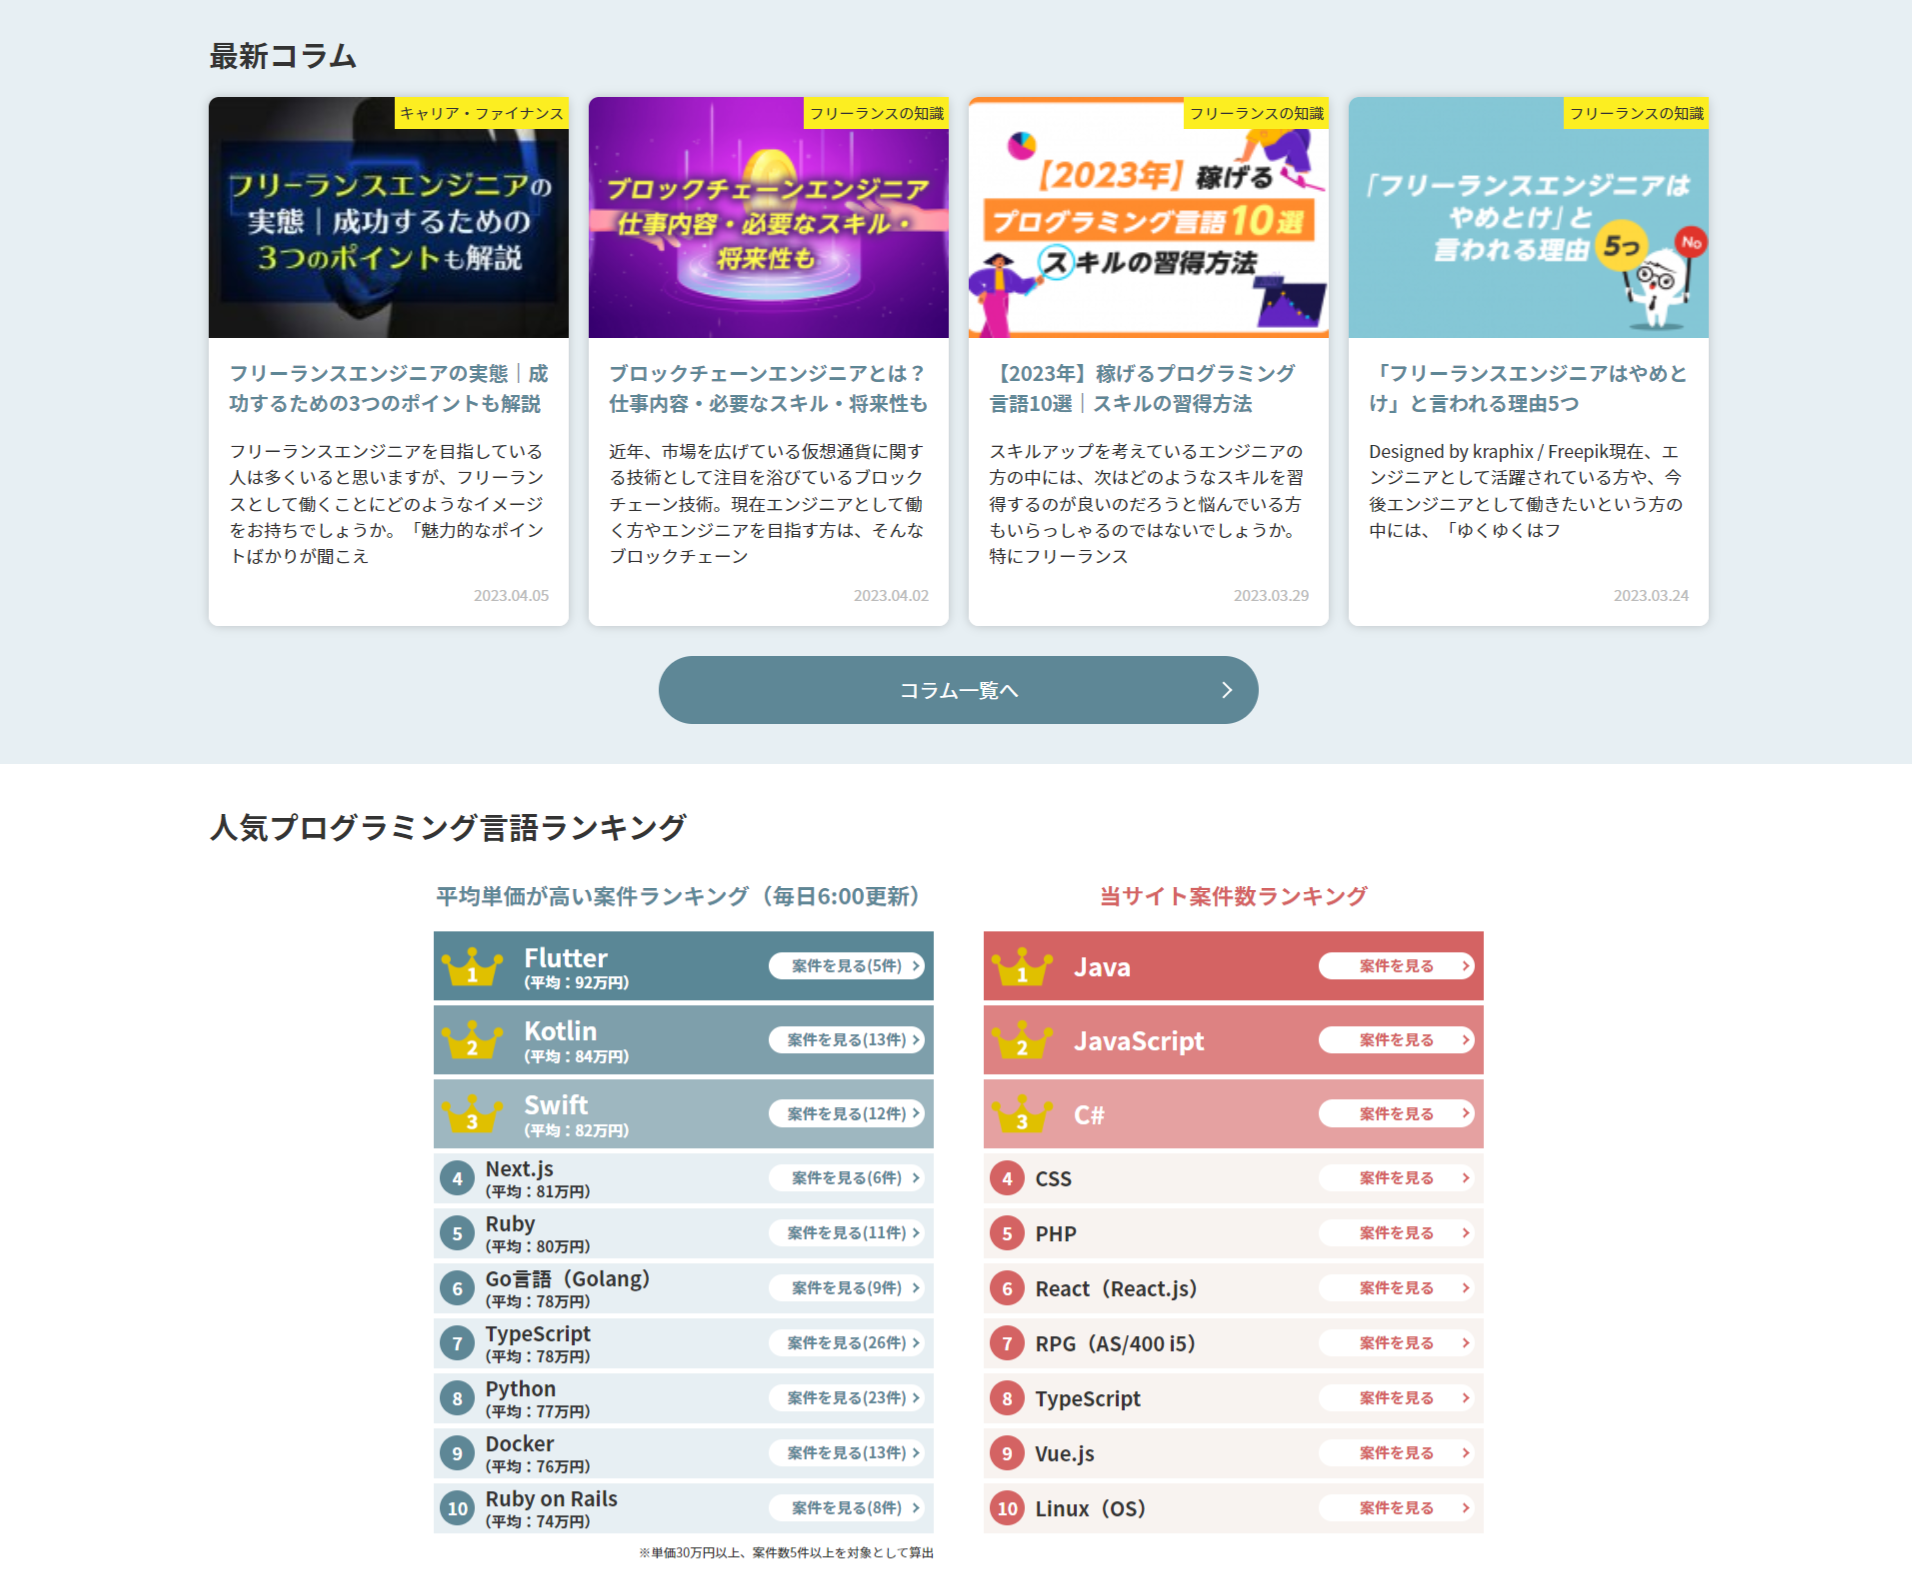Click the rank 1 crown beside Java
1912x1585 pixels.
point(1022,967)
